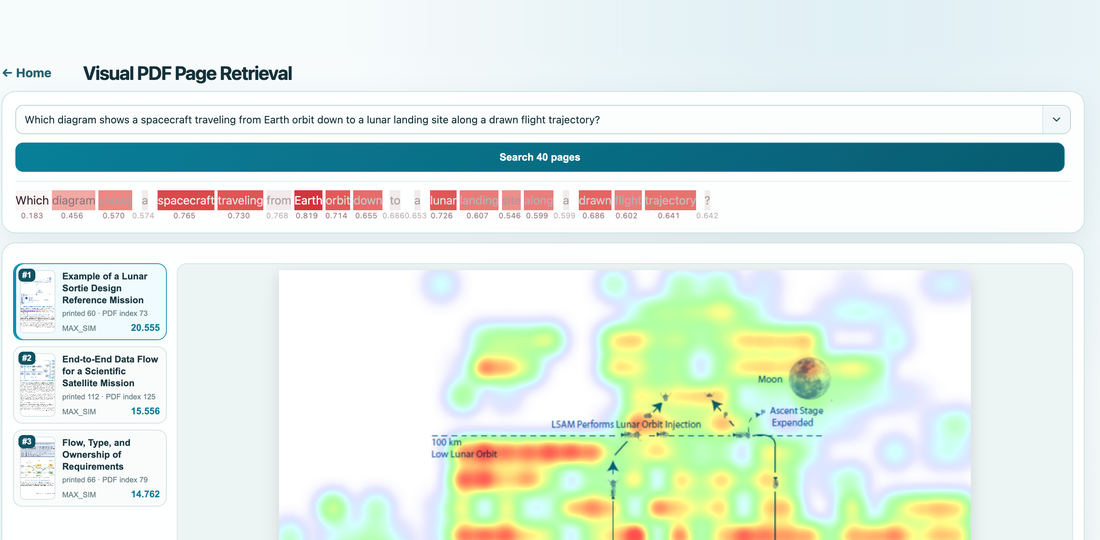
Task: Select the 'traveling' query token chip
Action: click(x=241, y=201)
